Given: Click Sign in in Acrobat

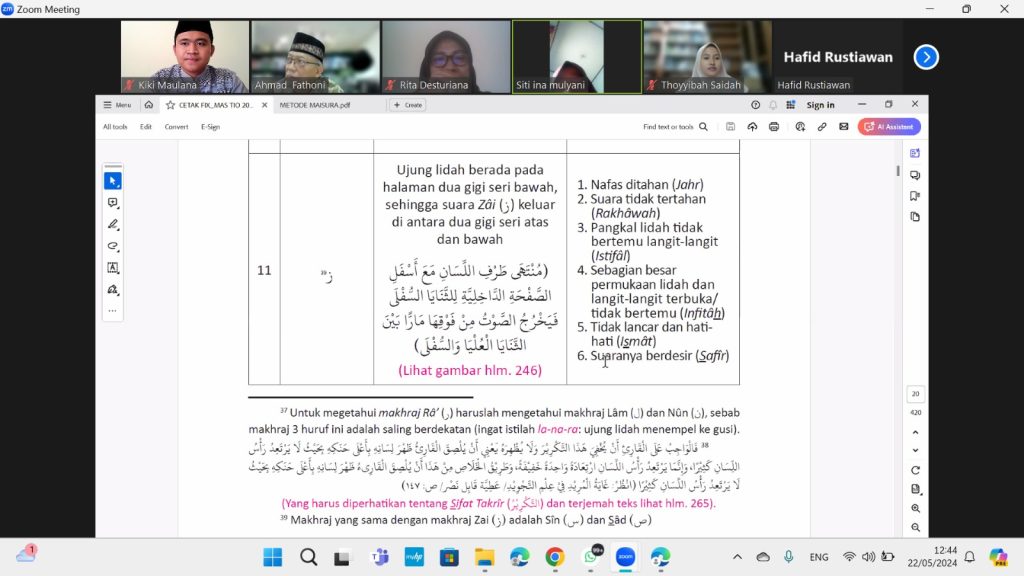Looking at the screenshot, I should [820, 104].
